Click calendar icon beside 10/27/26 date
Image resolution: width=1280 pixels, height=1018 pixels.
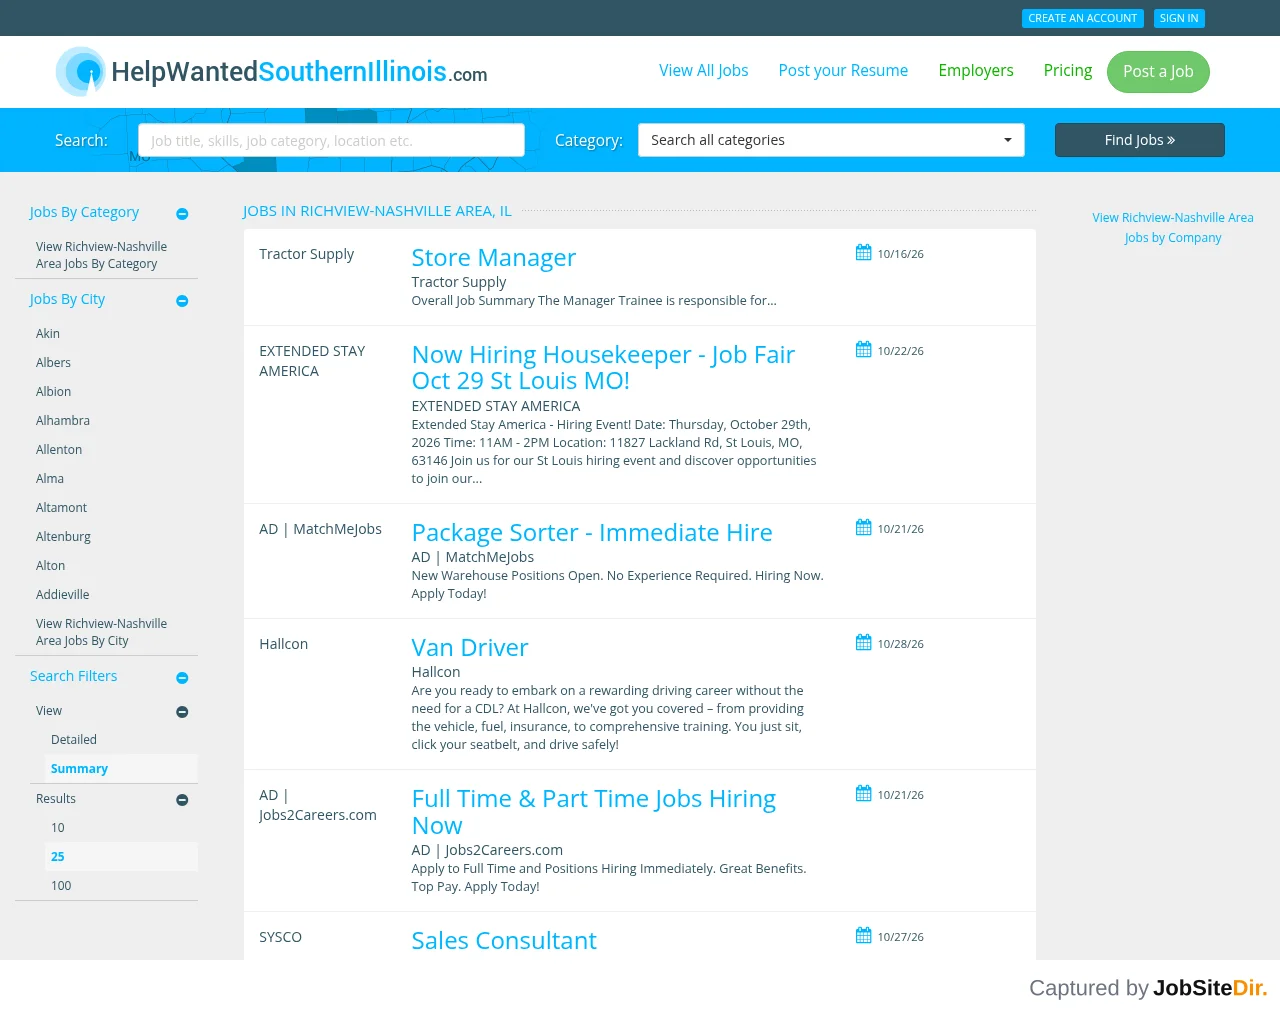864,936
